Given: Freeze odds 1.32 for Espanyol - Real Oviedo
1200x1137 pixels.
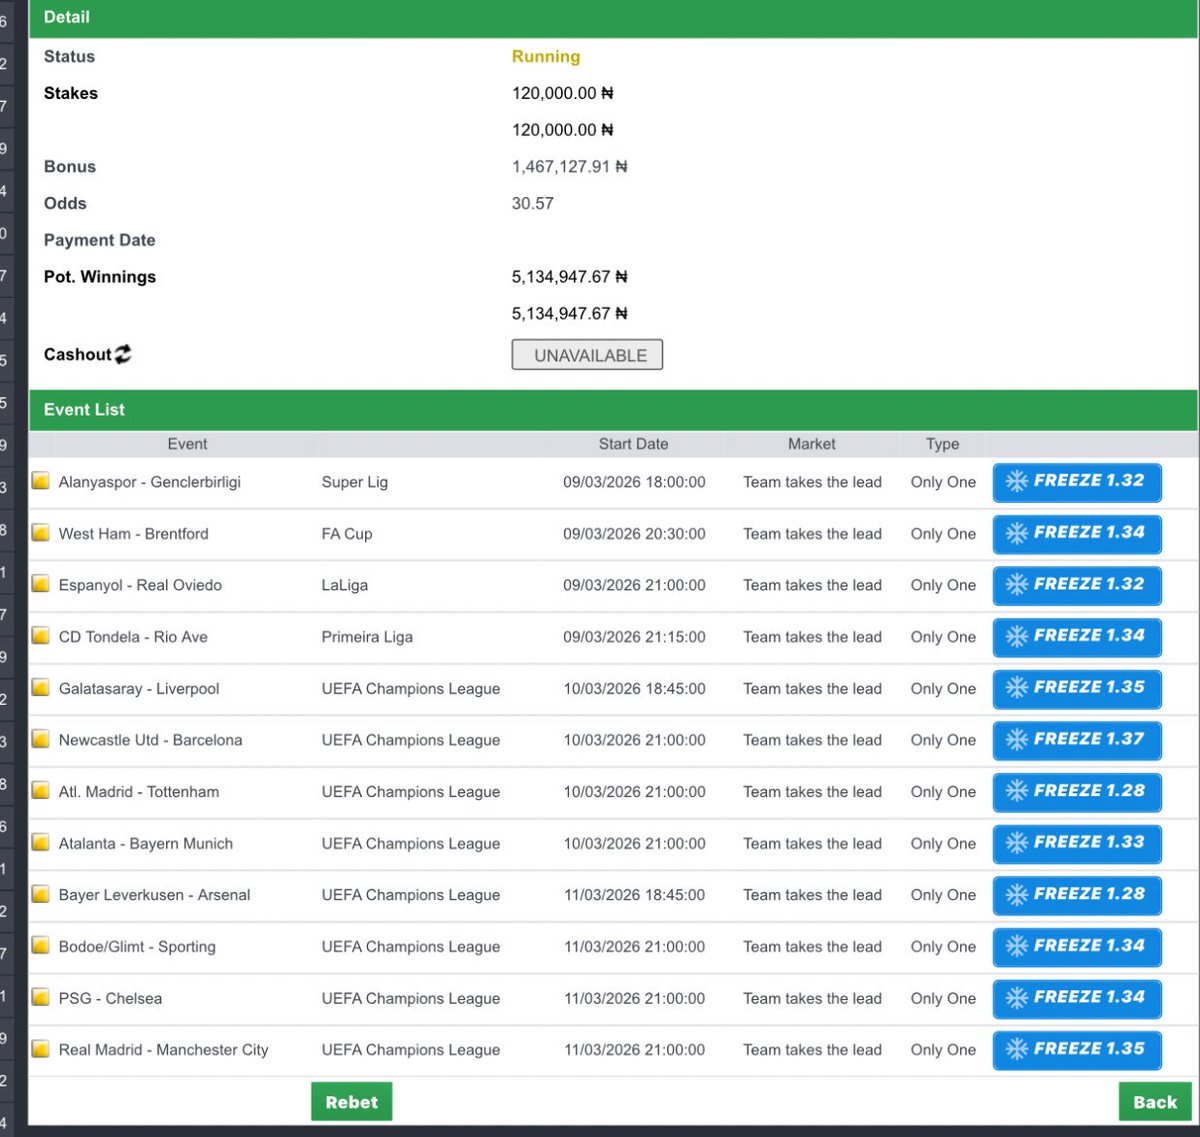Looking at the screenshot, I should coord(1077,585).
